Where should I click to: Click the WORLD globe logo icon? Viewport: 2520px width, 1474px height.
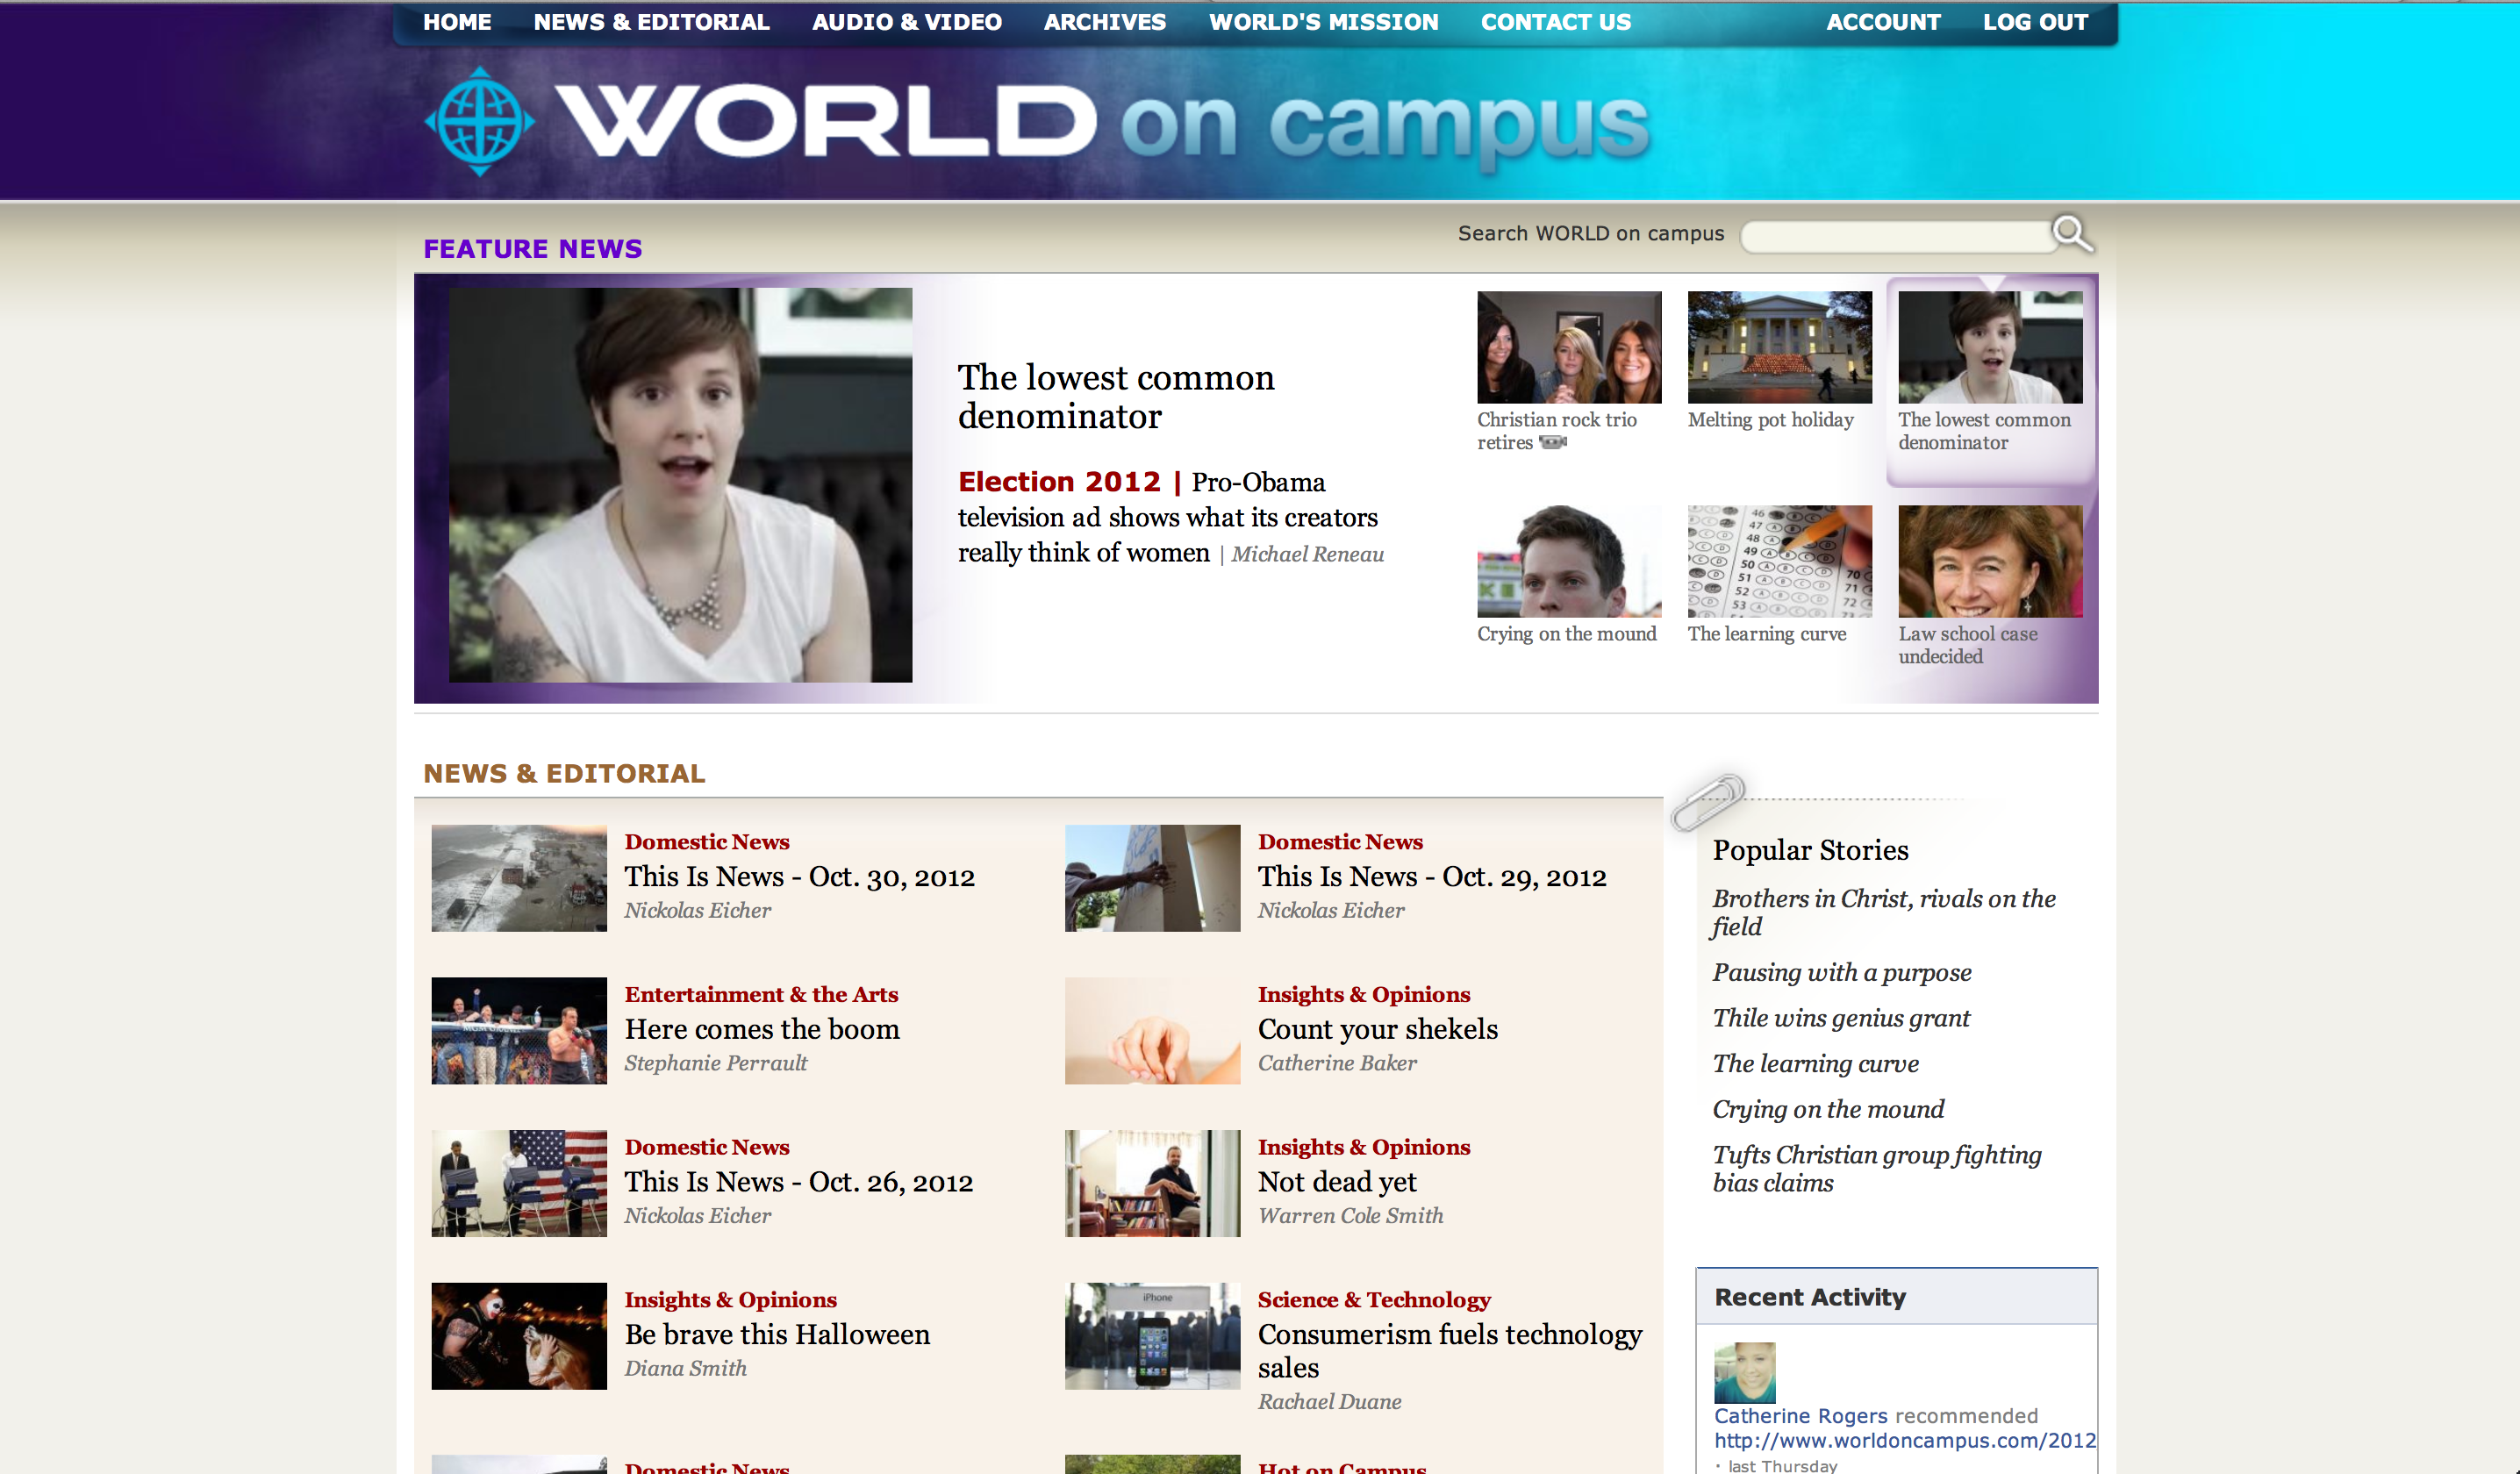point(480,122)
